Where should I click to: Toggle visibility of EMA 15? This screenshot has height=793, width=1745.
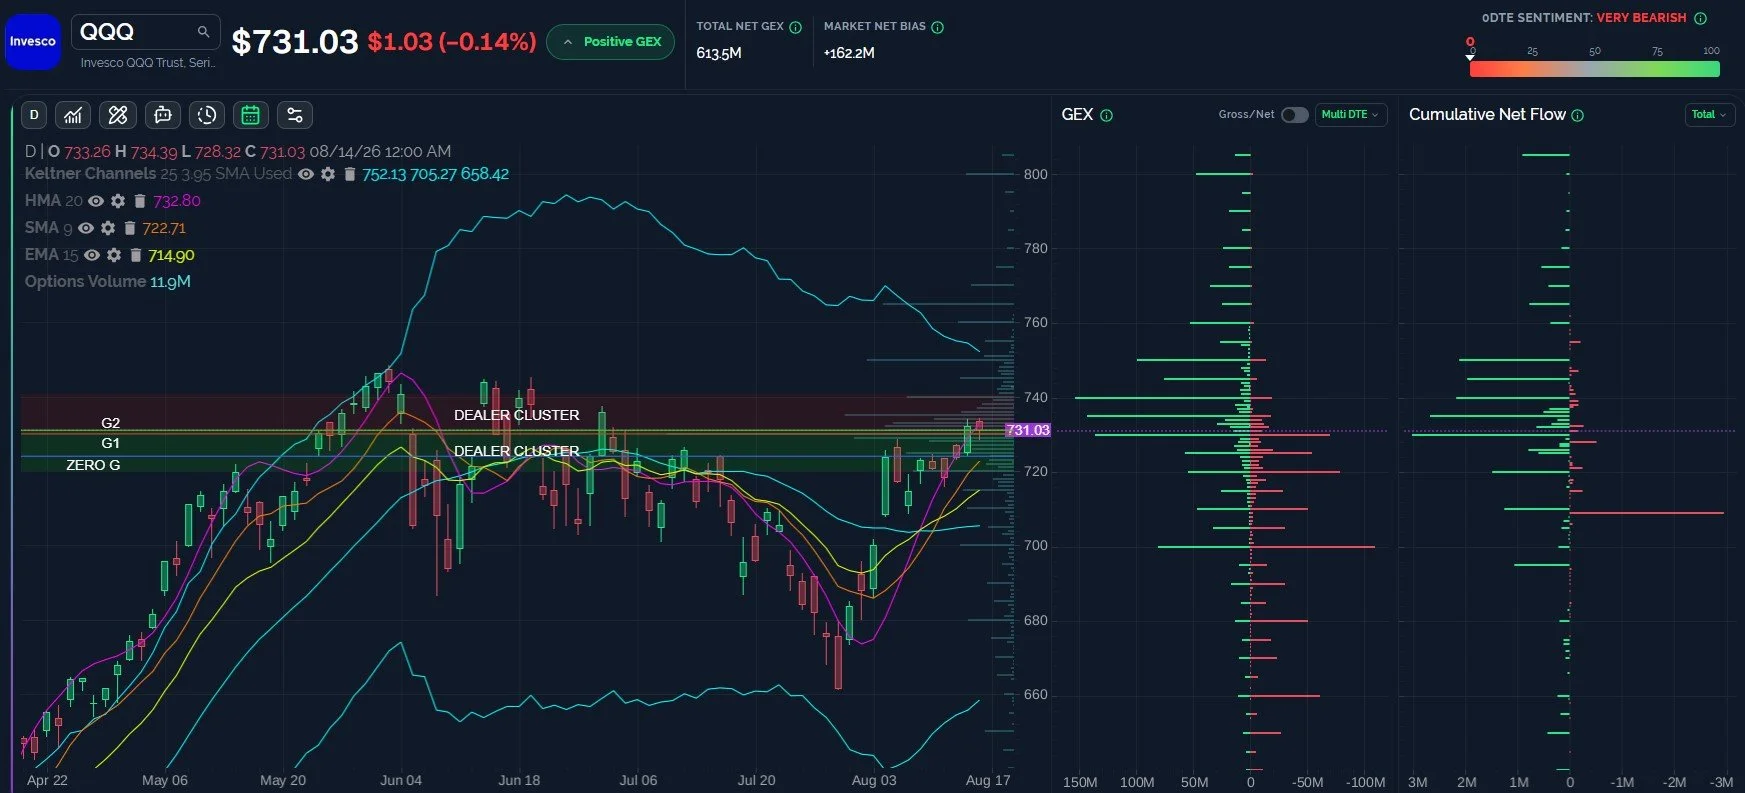[92, 255]
